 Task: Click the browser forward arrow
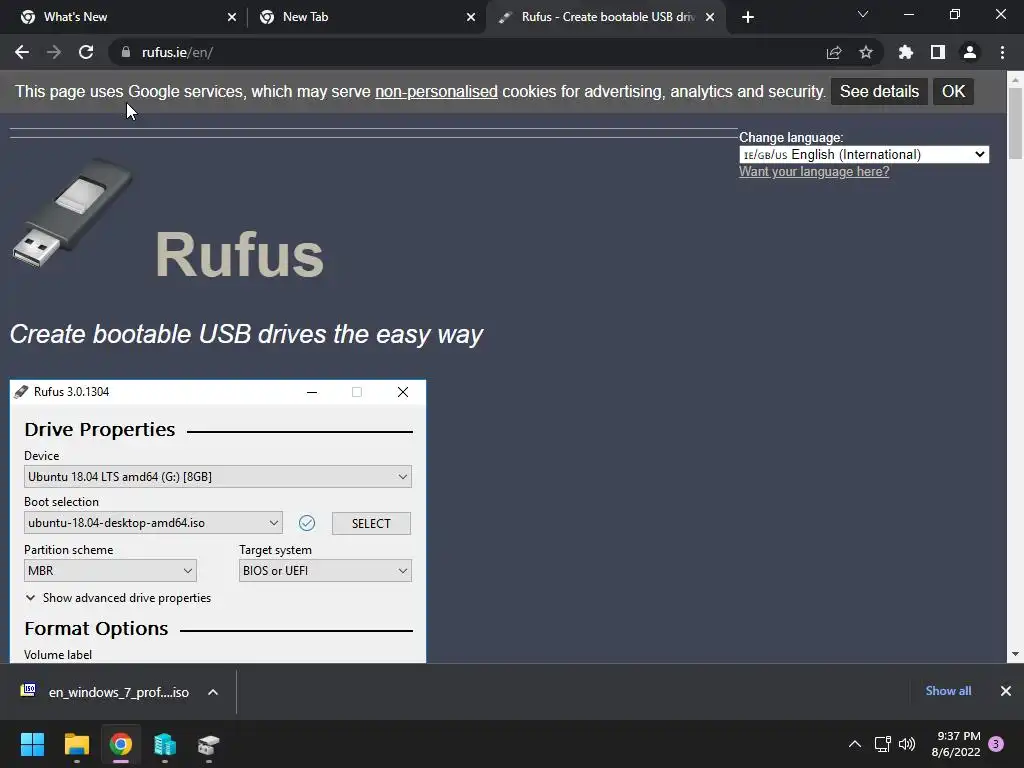pos(54,52)
